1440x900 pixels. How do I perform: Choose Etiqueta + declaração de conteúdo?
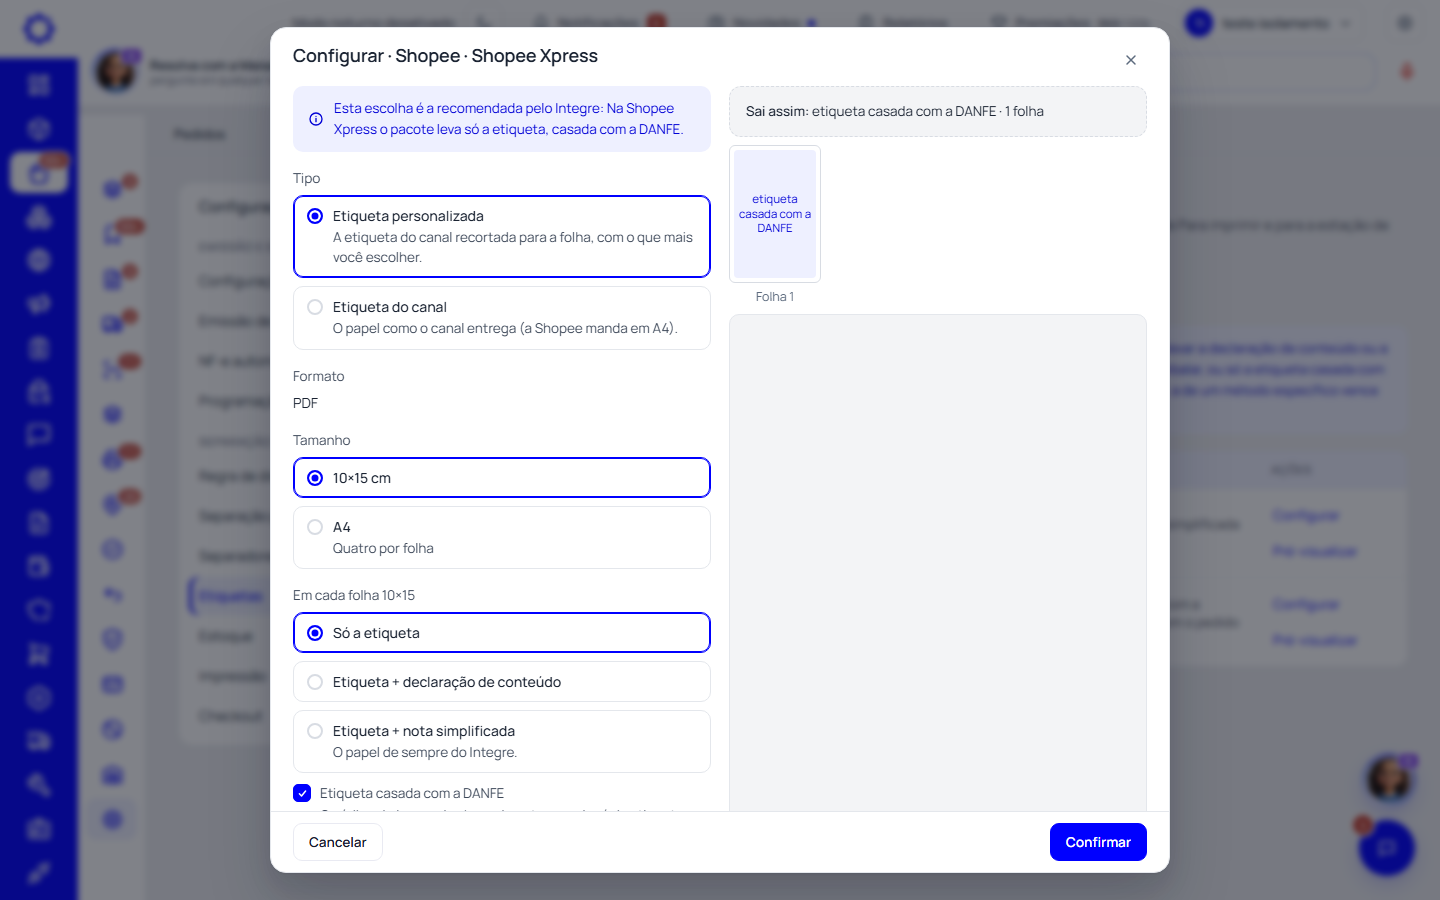[502, 682]
